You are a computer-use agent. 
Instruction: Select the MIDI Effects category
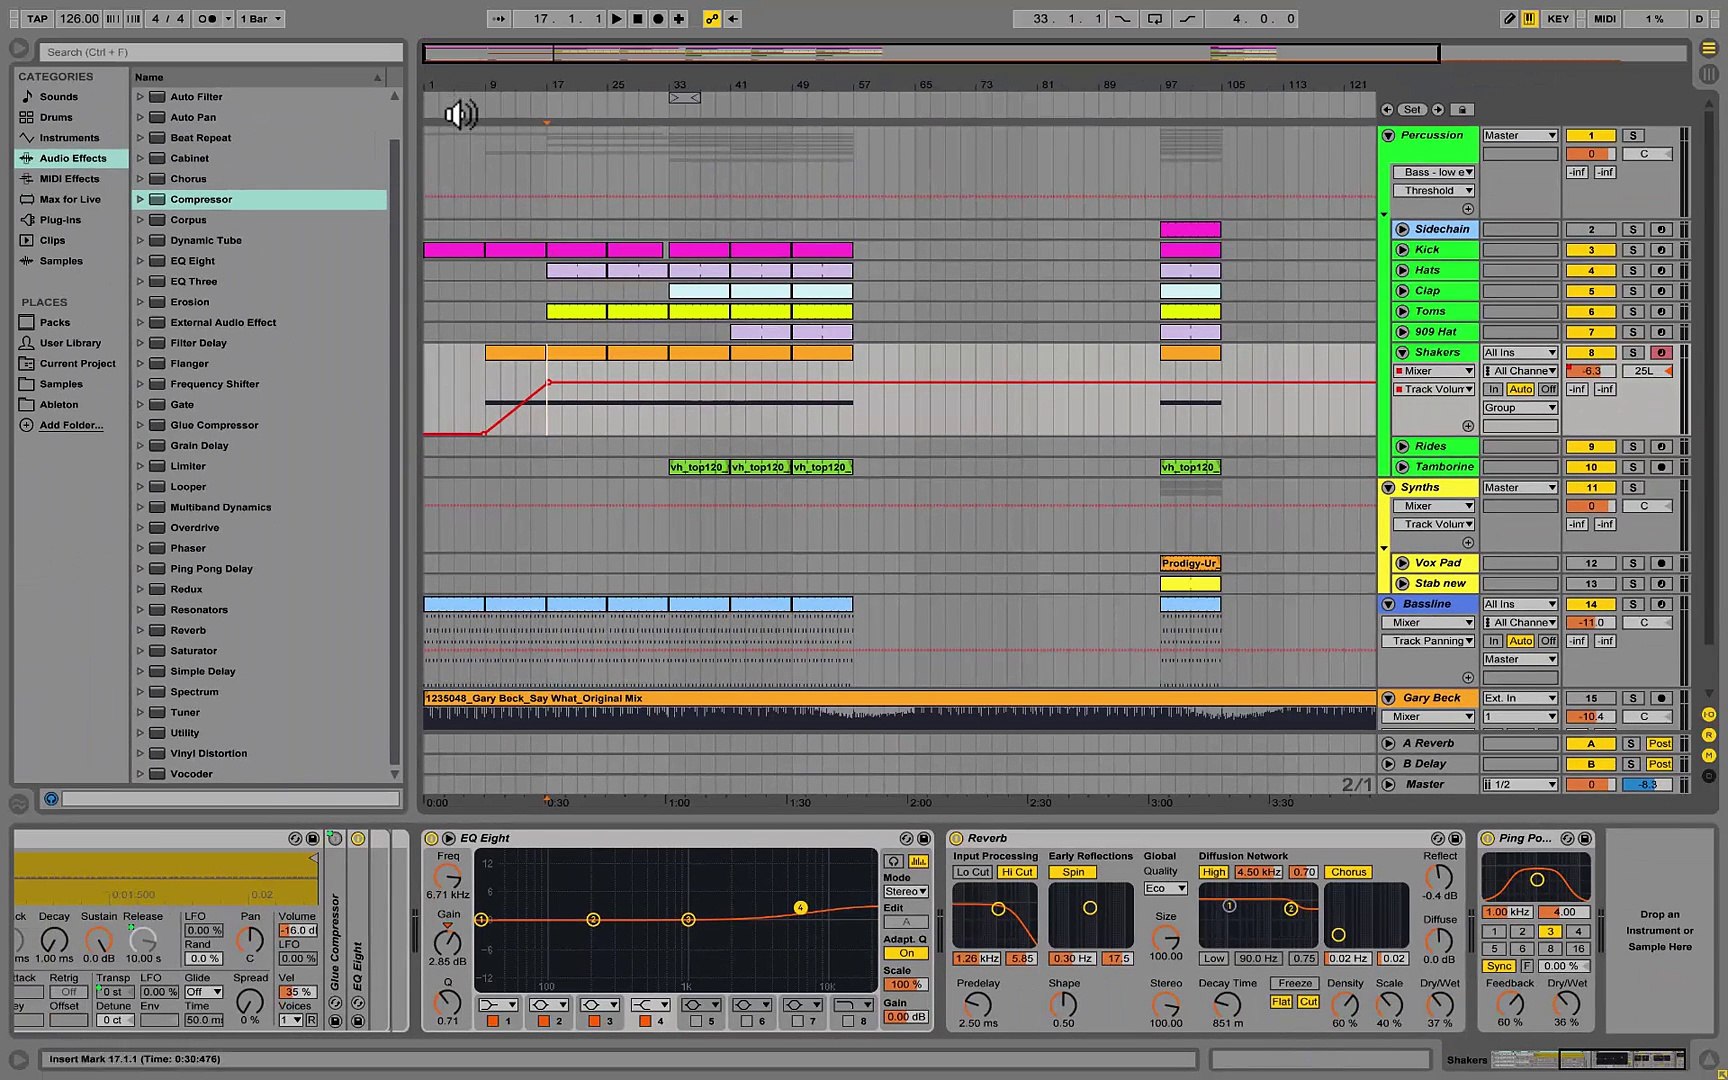[x=69, y=179]
